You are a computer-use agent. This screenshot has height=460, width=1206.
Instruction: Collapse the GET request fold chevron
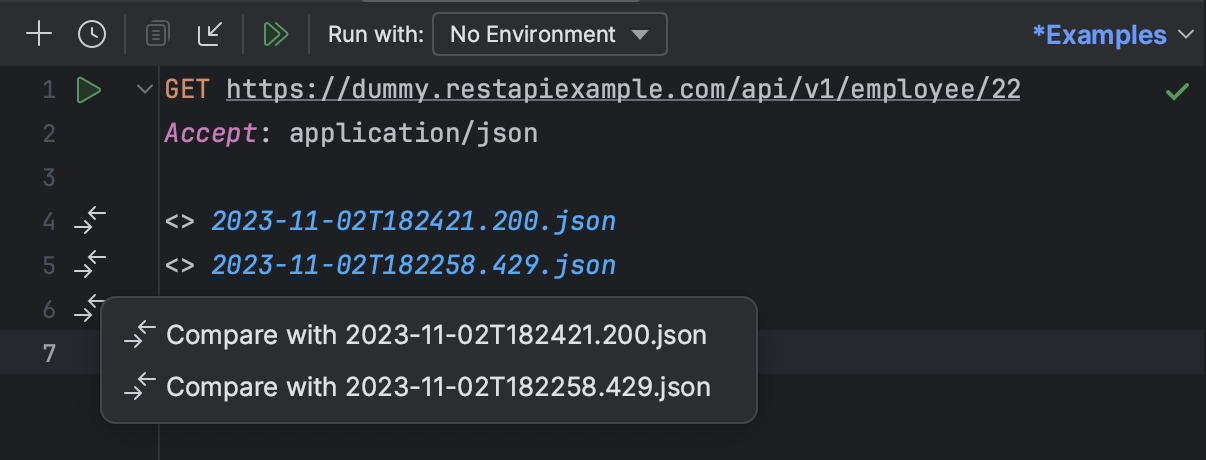(x=143, y=91)
